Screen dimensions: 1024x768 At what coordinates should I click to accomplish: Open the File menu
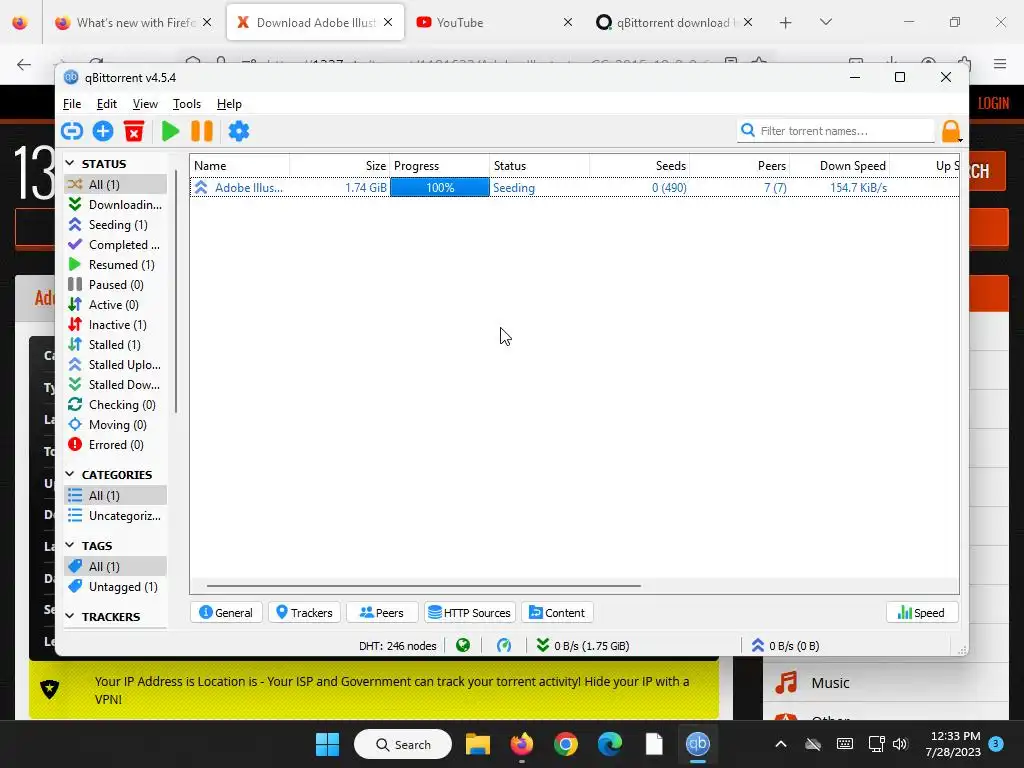coord(72,104)
